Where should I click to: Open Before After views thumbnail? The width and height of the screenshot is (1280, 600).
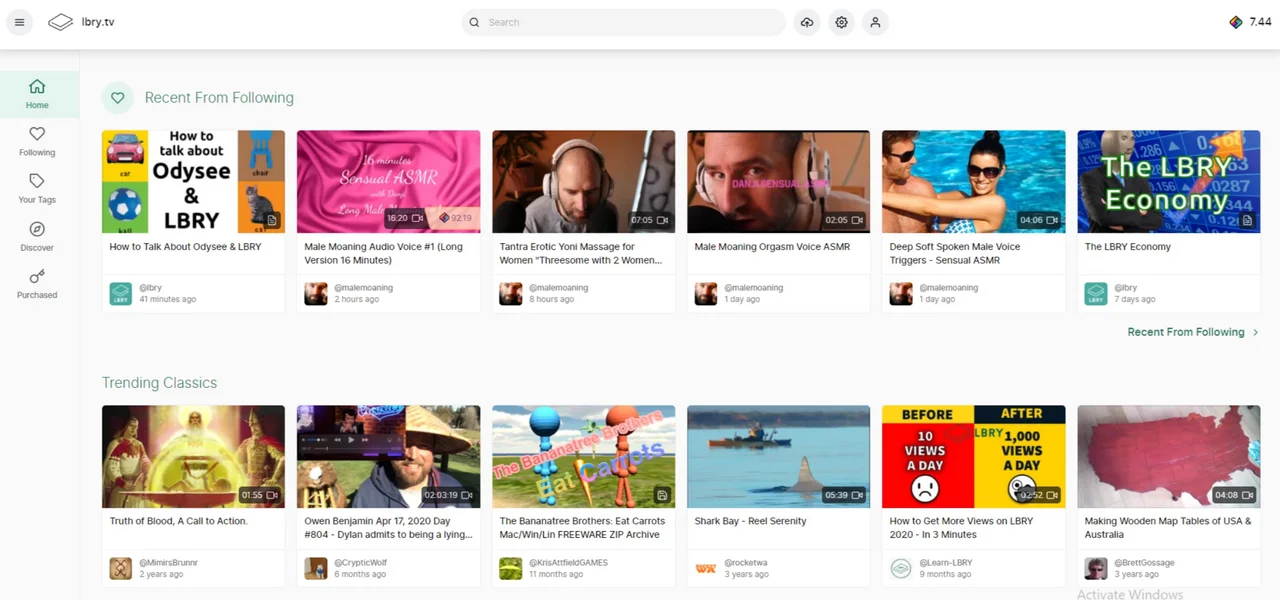973,456
